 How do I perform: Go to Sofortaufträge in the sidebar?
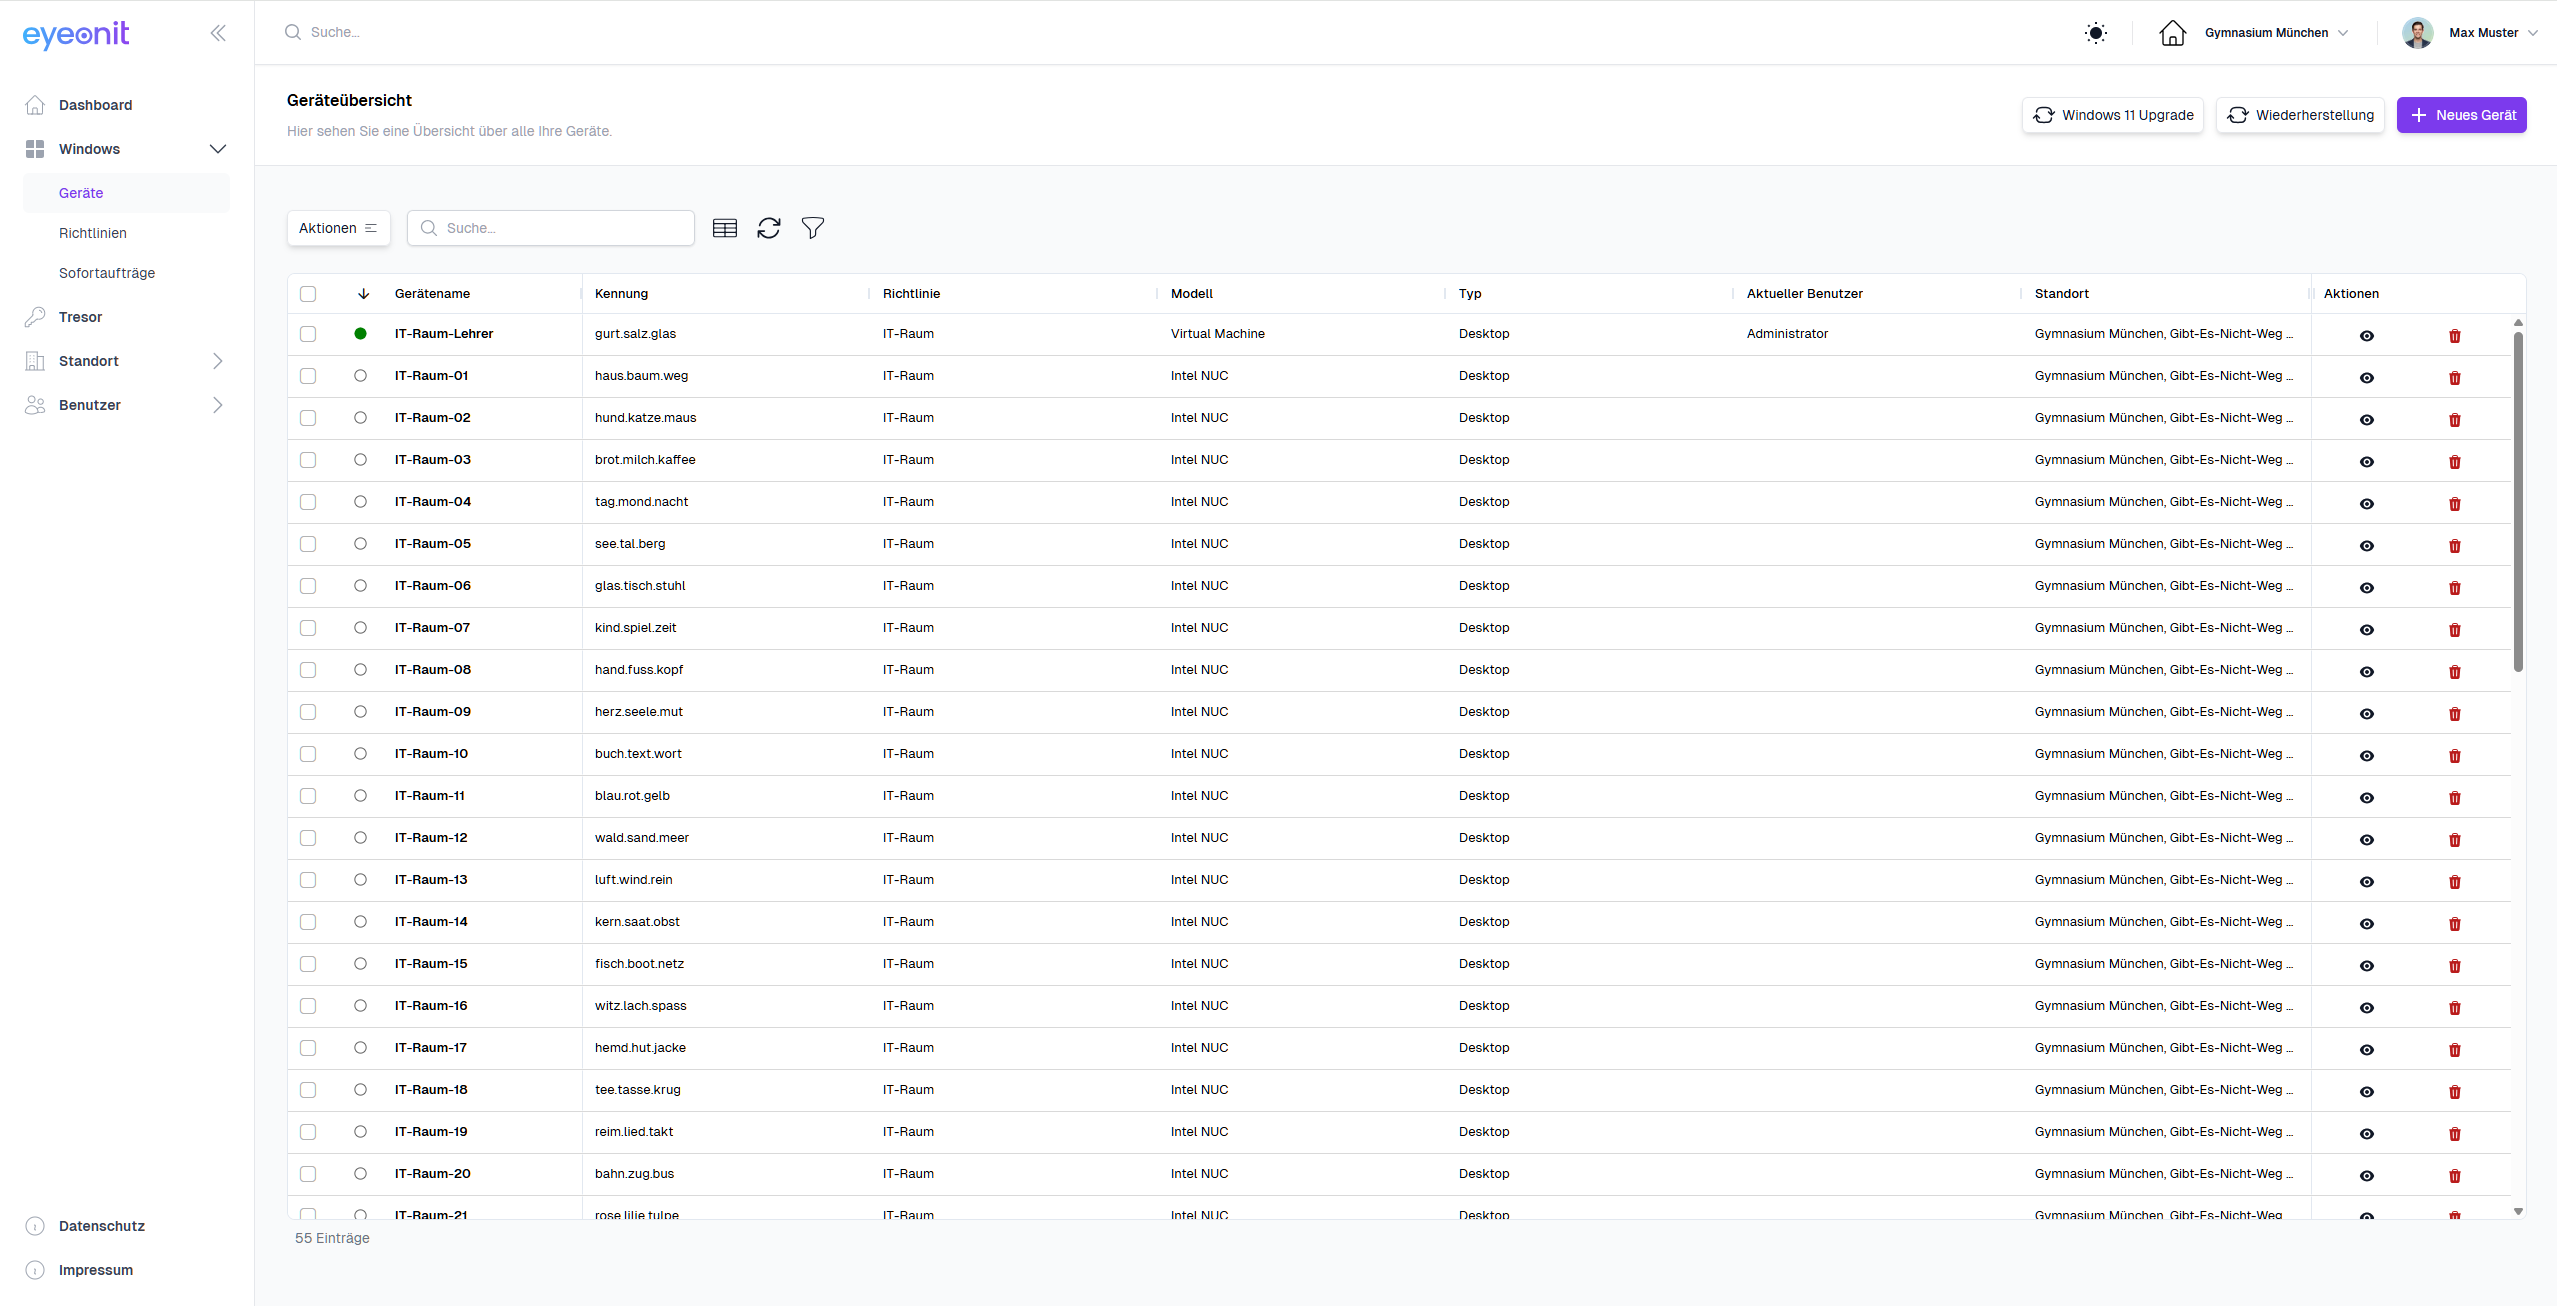[107, 273]
